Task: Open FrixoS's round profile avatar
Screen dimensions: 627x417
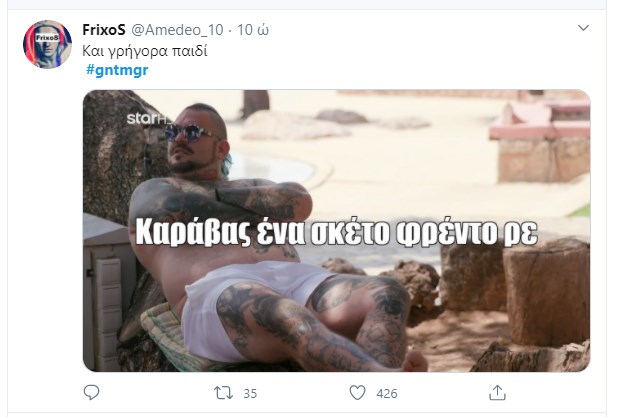Action: 47,44
